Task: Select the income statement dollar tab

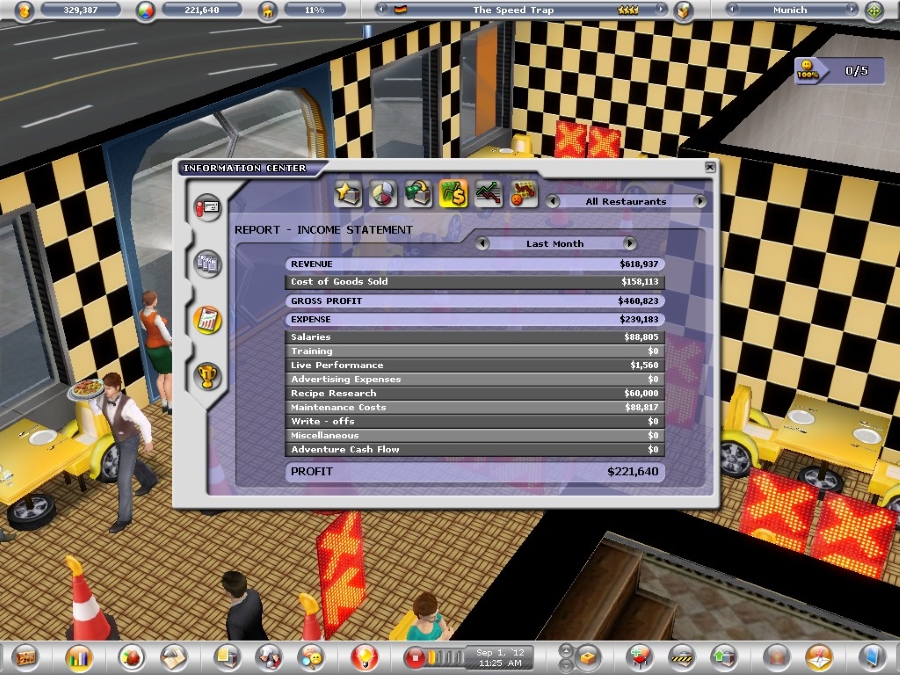Action: 453,193
